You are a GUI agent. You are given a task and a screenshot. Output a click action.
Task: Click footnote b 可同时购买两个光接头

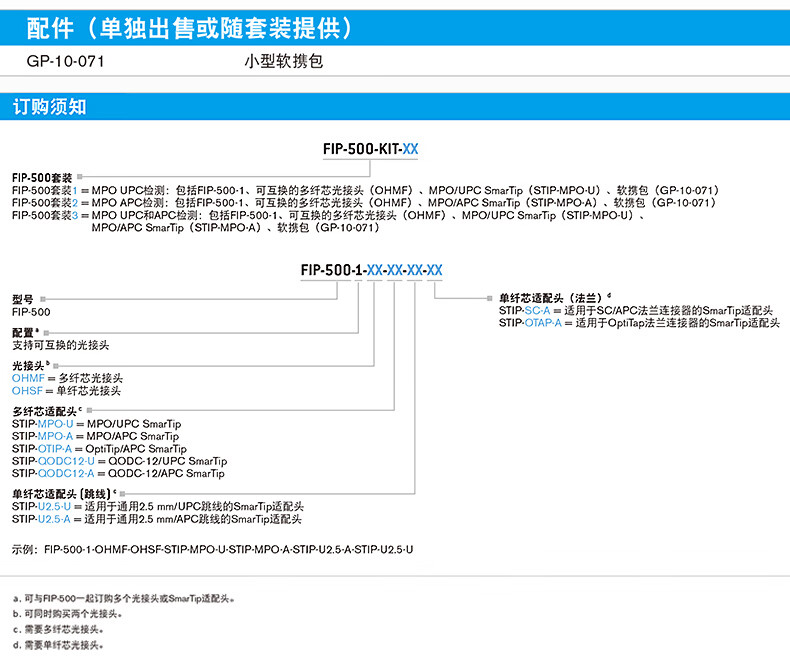68,614
